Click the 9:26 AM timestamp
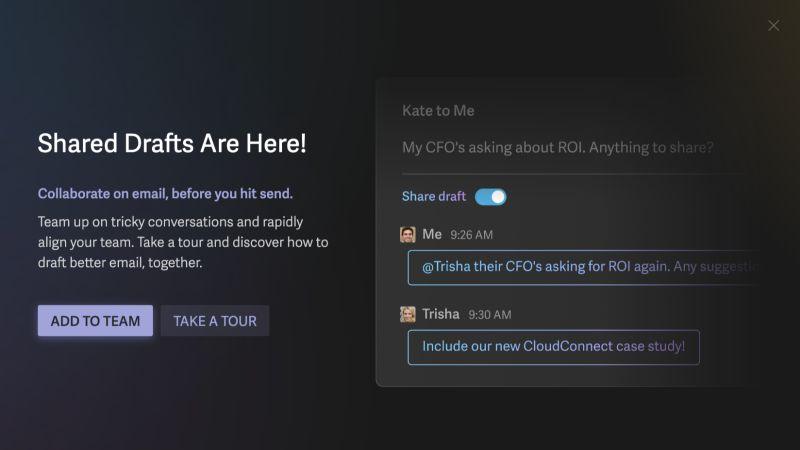Image resolution: width=800 pixels, height=450 pixels. tap(471, 235)
